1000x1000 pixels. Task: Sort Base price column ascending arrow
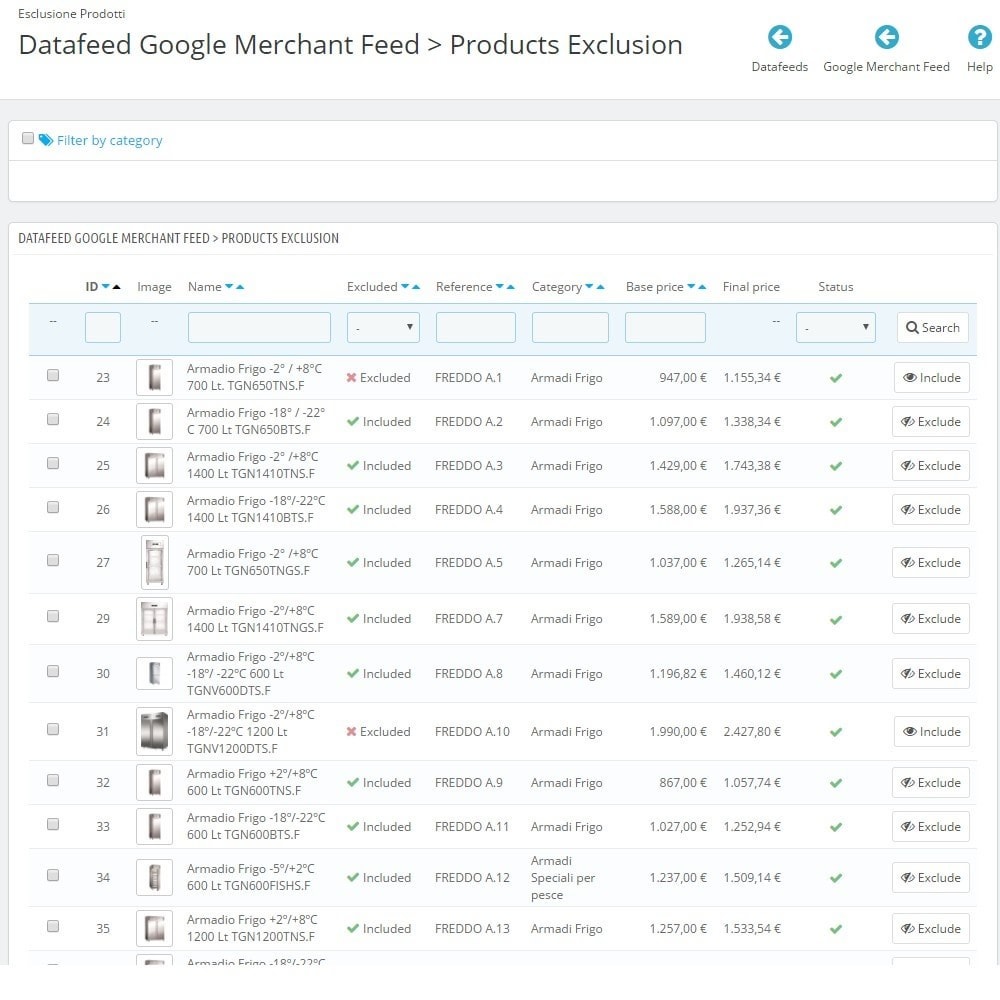point(702,286)
